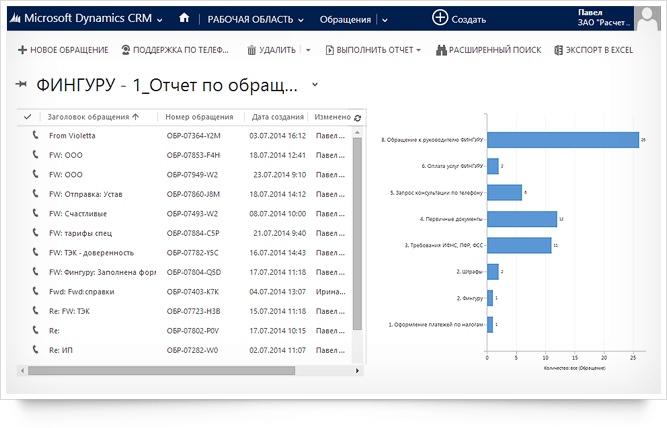Sort by Изменено column header
The image size is (667, 428).
pyautogui.click(x=333, y=117)
